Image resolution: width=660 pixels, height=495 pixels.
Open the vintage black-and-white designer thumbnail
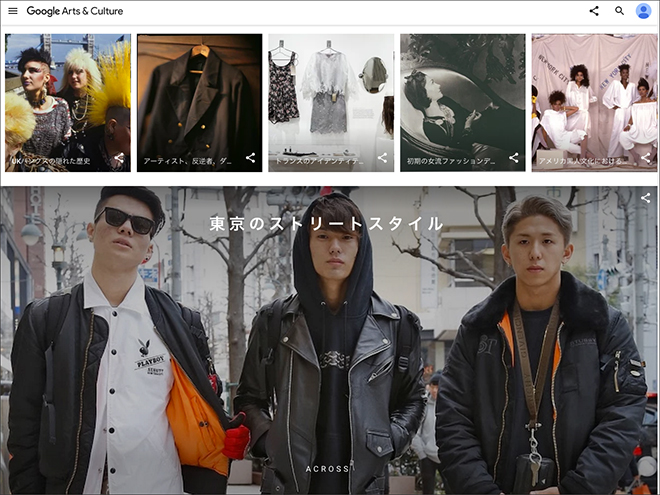click(462, 95)
